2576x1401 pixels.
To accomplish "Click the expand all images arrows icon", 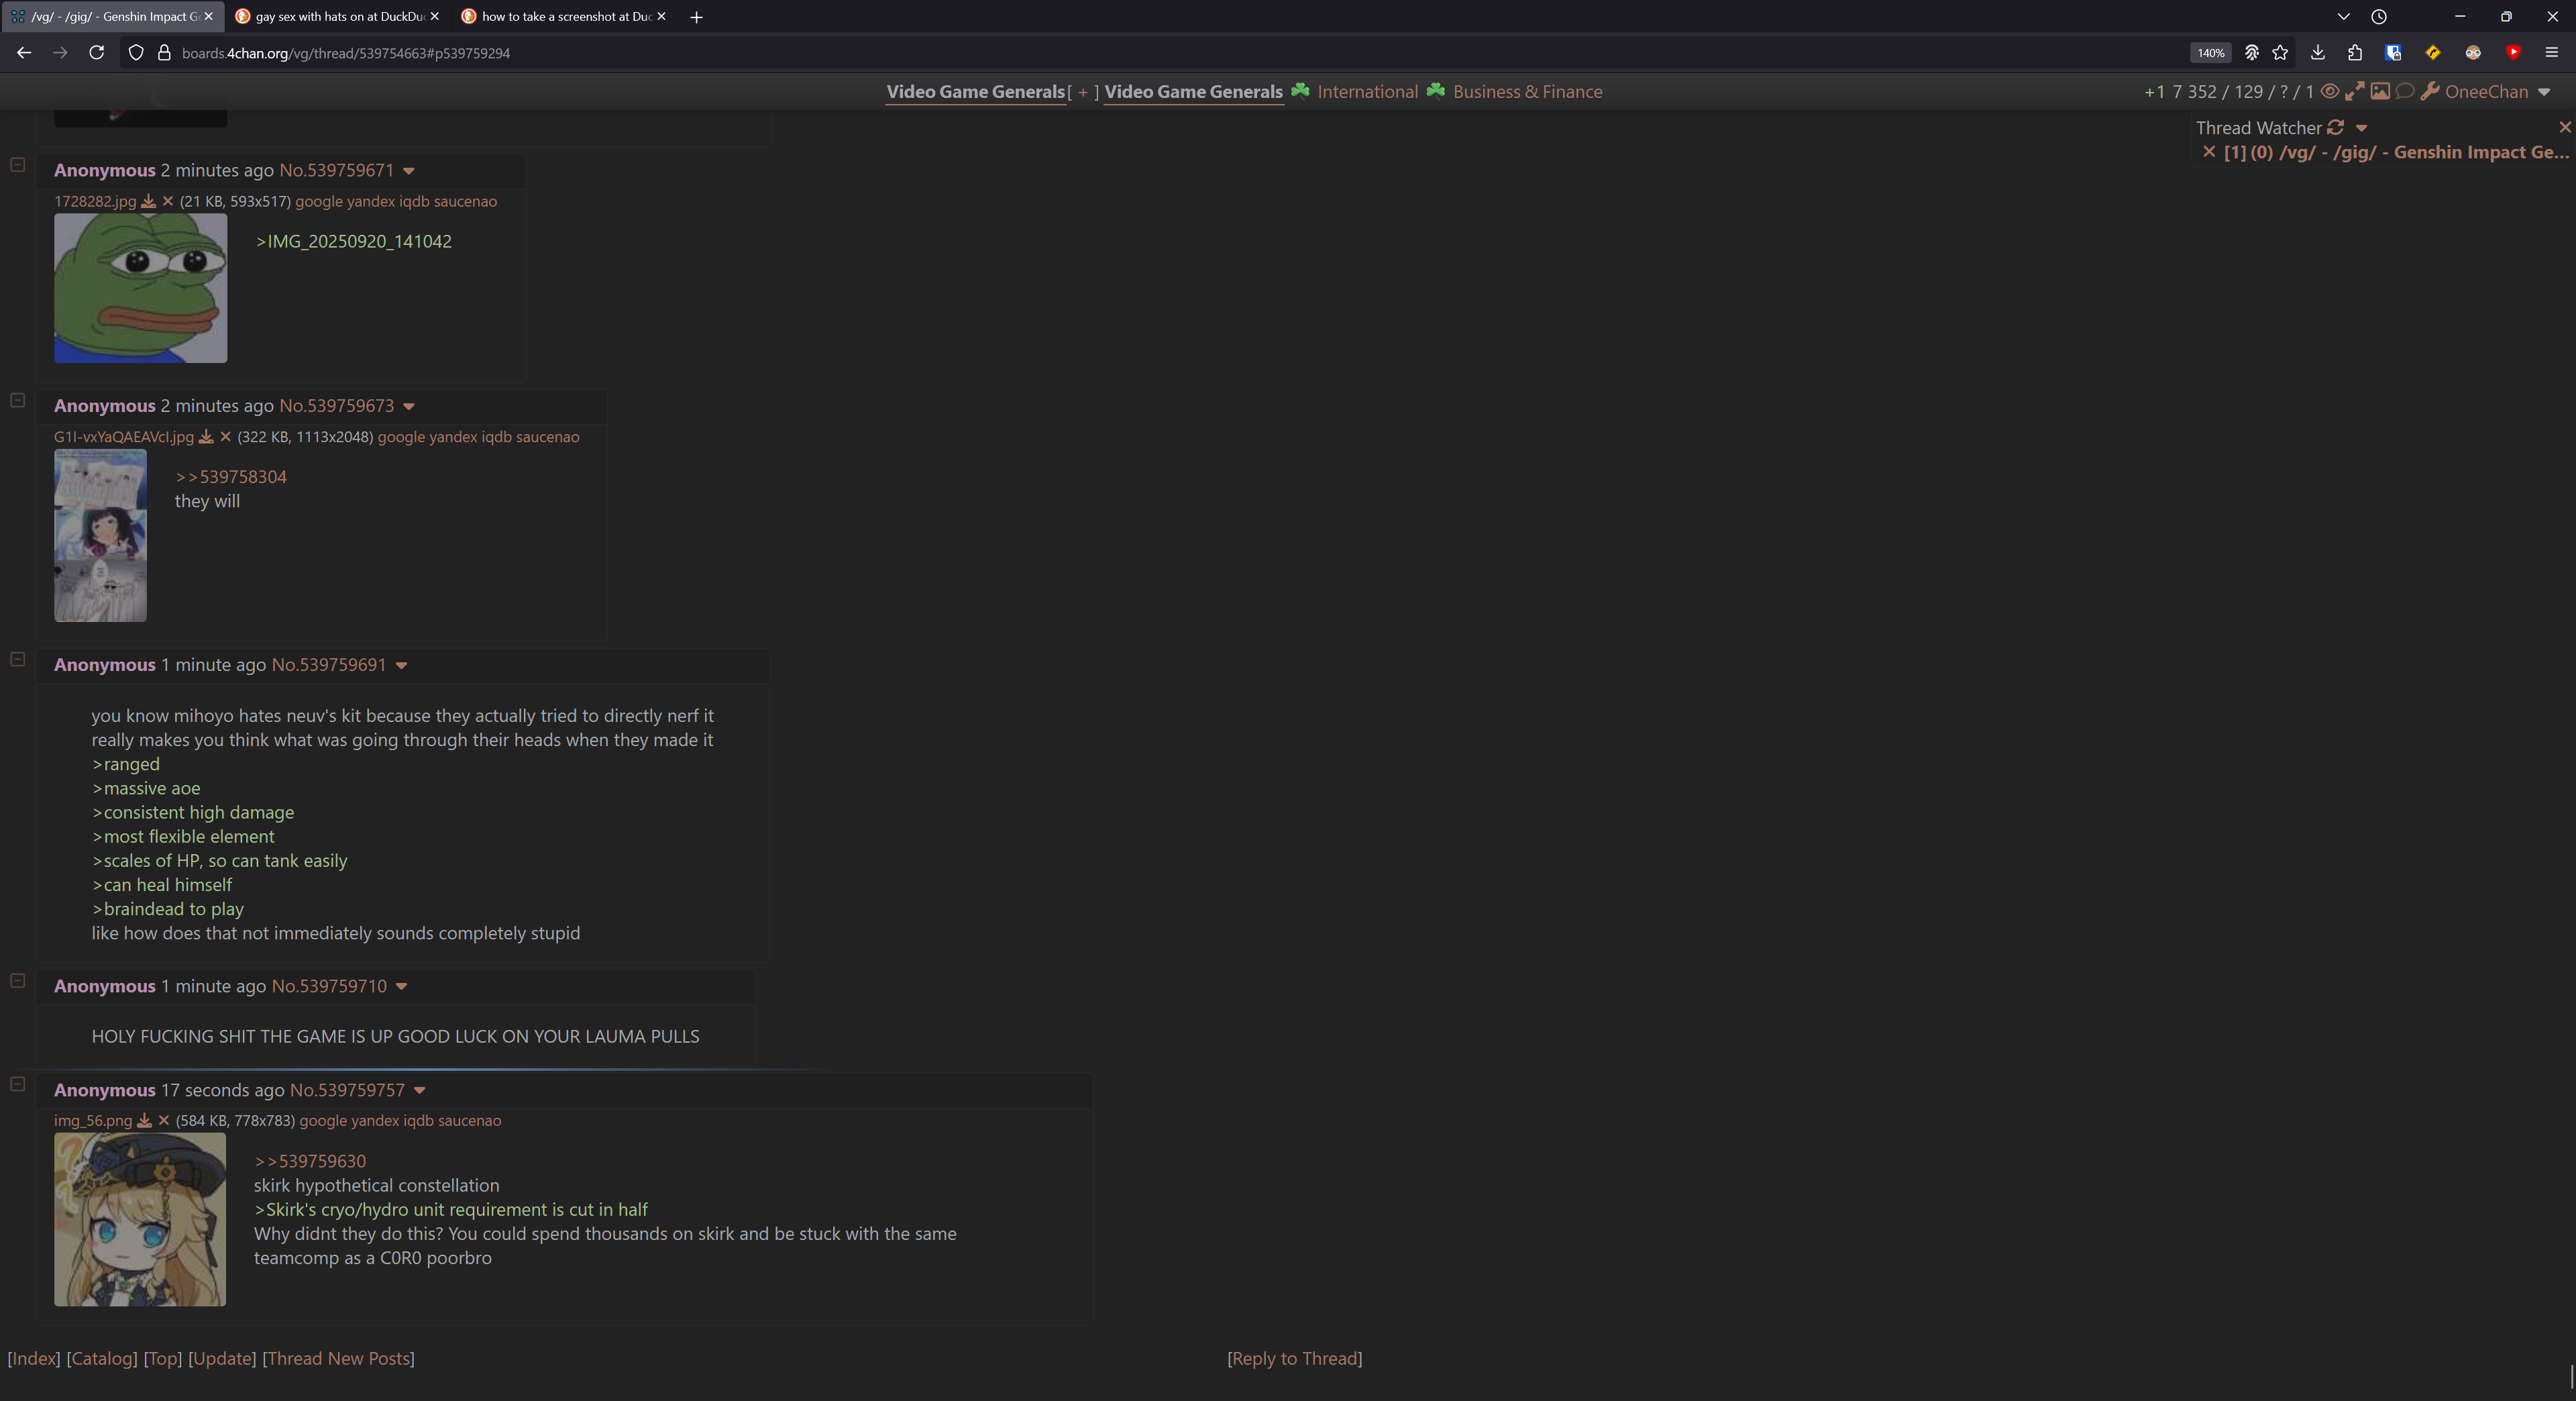I will (2355, 91).
